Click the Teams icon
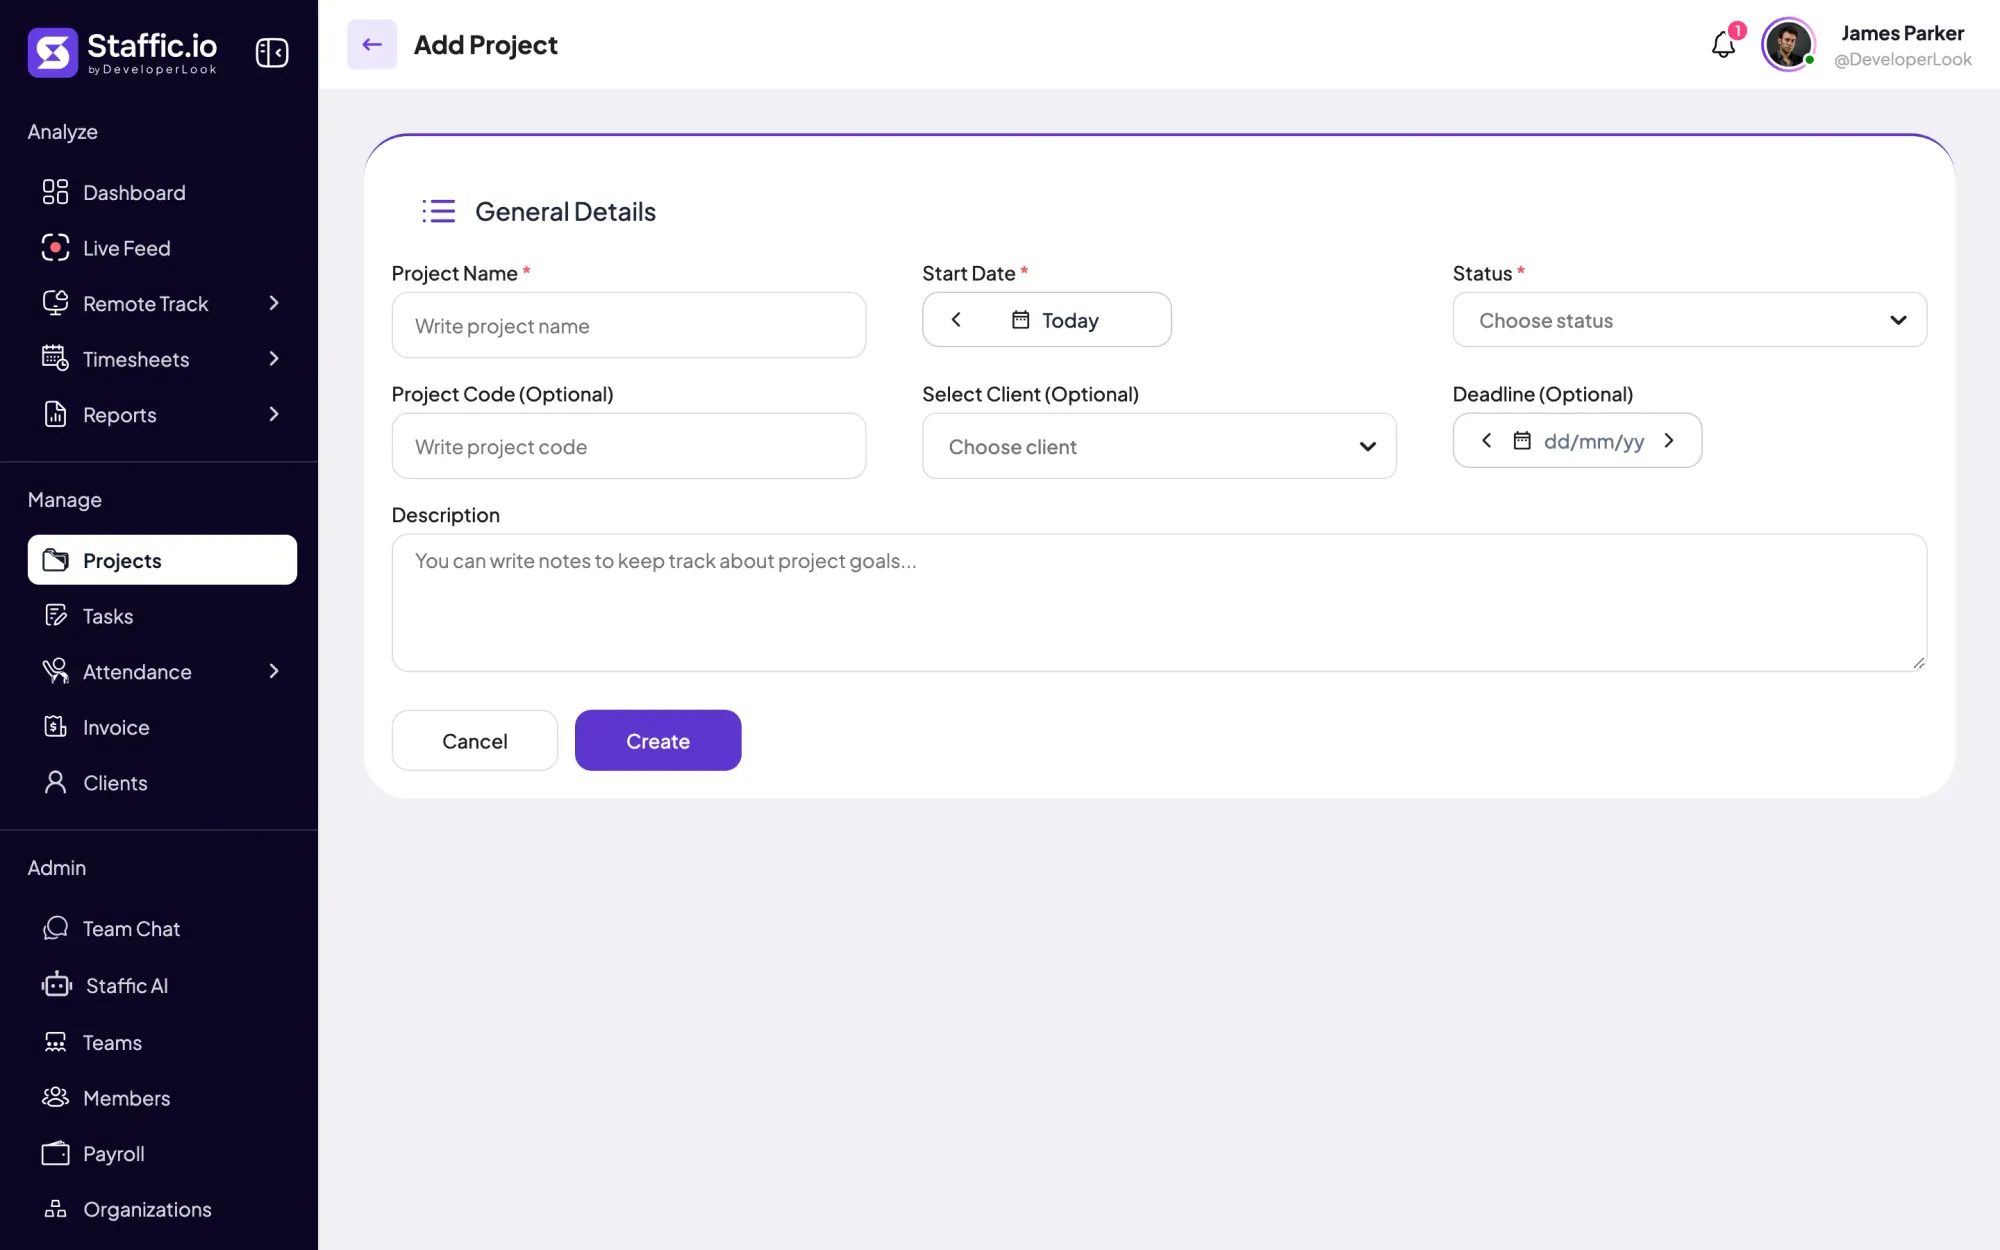 pyautogui.click(x=55, y=1042)
